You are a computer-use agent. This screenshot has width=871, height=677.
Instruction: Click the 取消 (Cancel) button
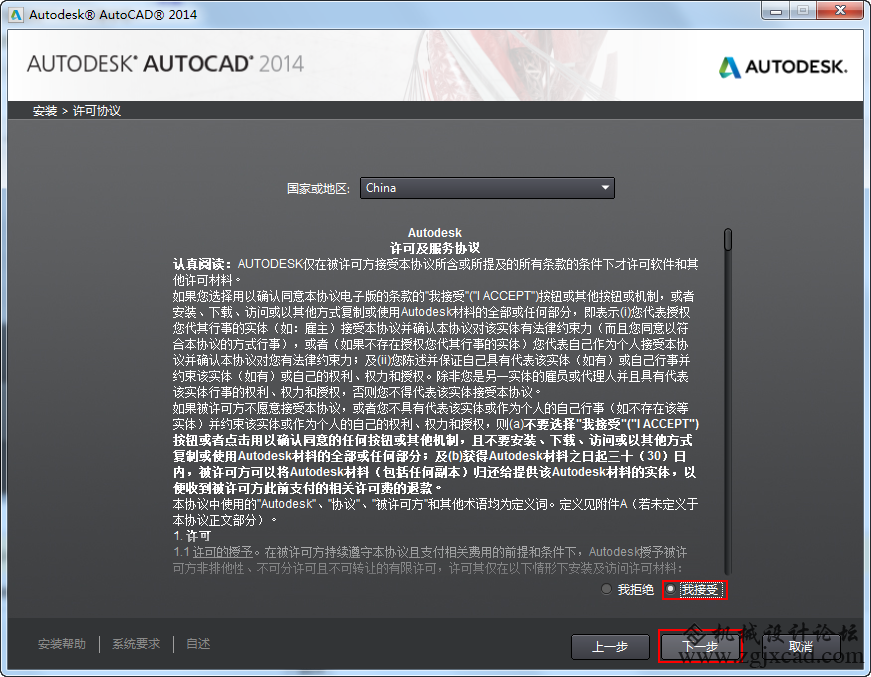pos(800,646)
